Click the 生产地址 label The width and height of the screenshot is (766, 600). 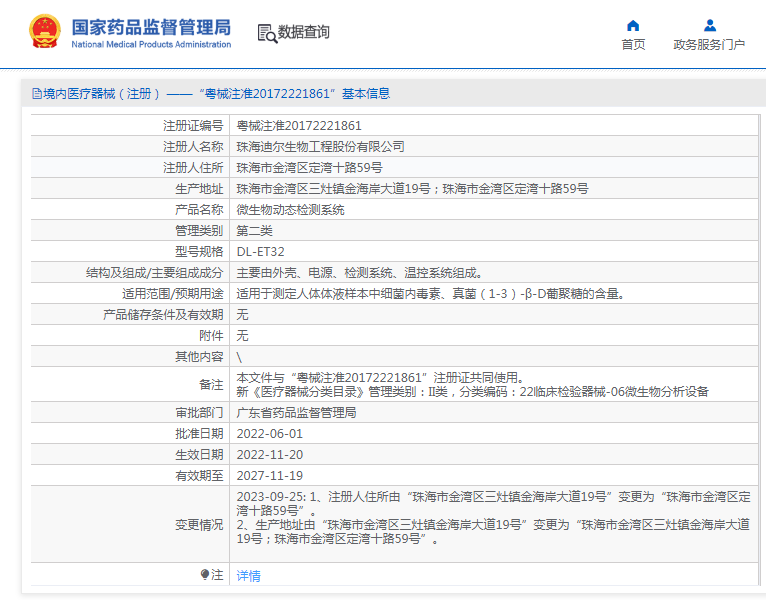[x=199, y=189]
